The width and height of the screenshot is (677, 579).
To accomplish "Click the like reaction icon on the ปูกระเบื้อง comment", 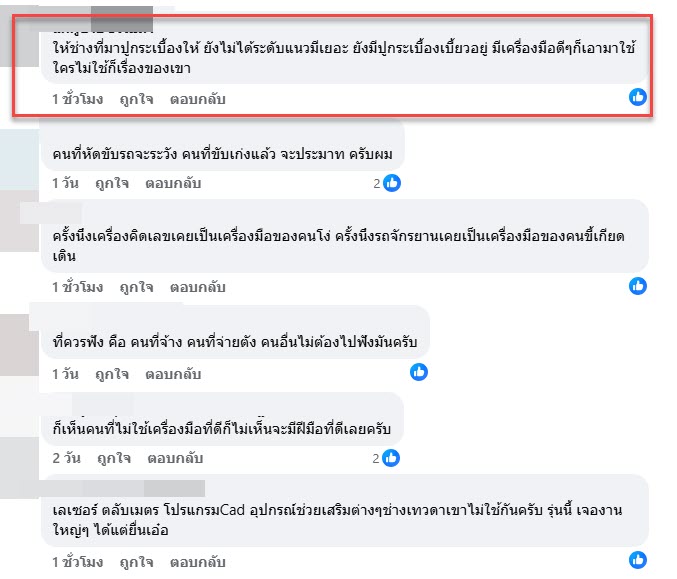I will tap(637, 97).
